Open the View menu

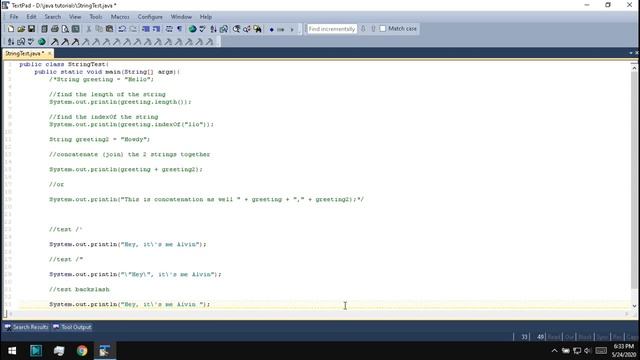(x=75, y=17)
